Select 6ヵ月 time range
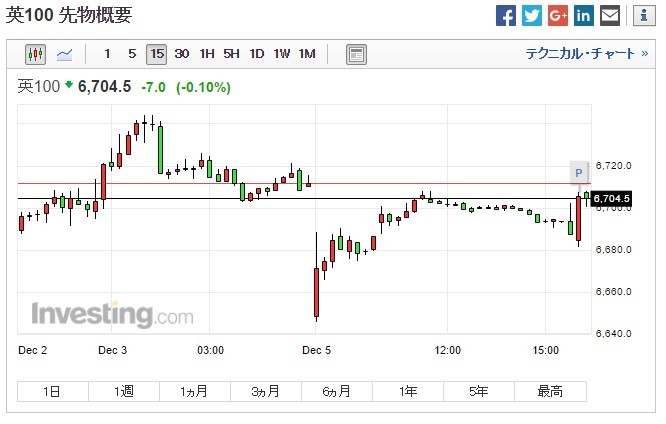 point(337,391)
